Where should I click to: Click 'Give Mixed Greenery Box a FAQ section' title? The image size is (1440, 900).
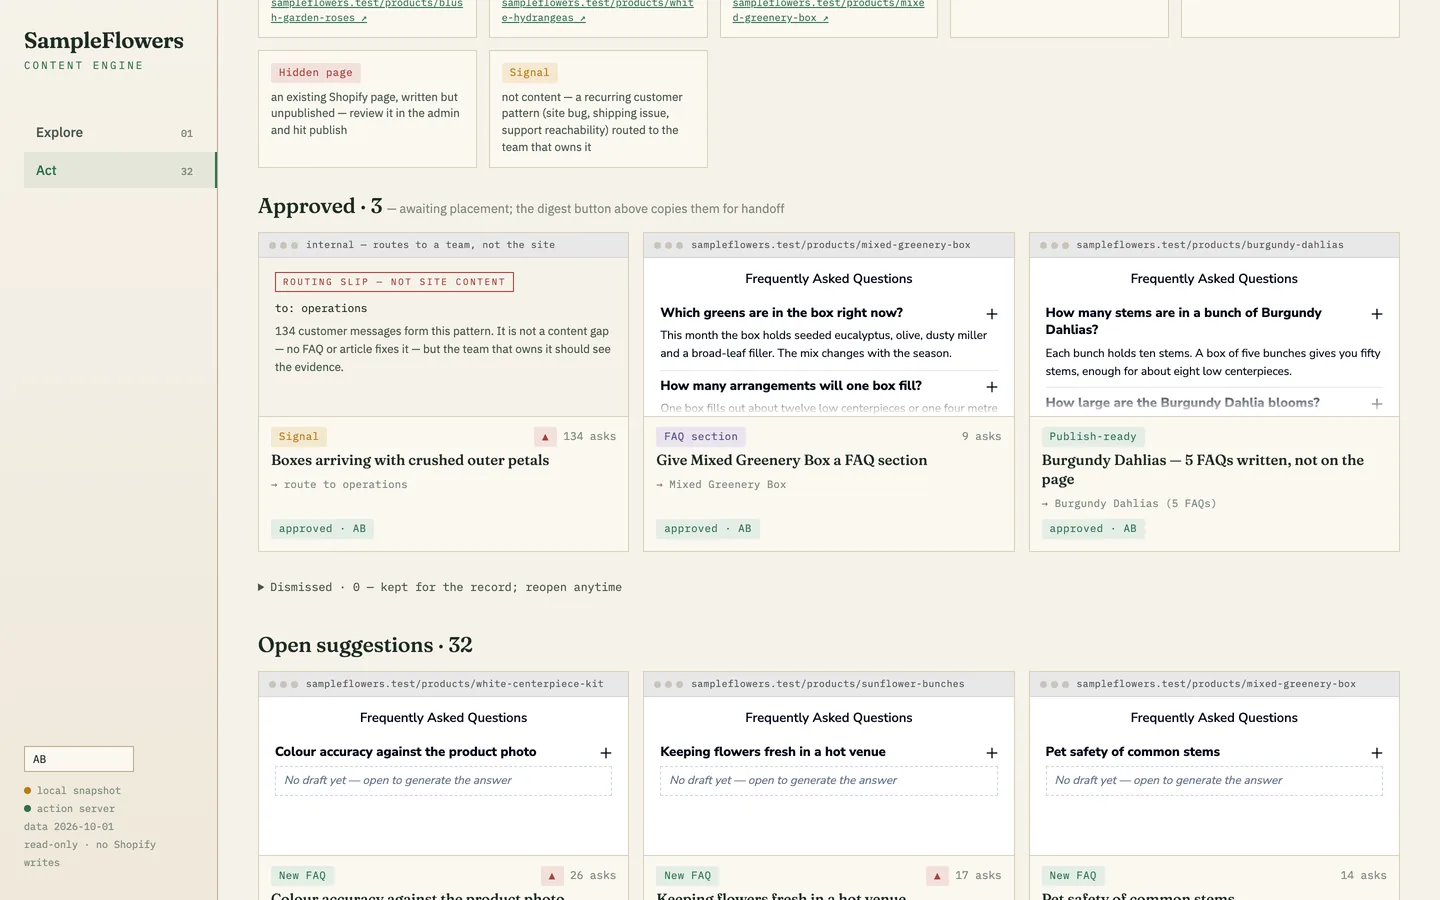click(792, 461)
